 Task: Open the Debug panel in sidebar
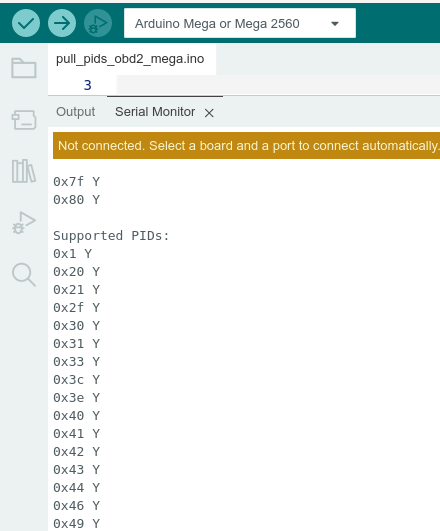pyautogui.click(x=24, y=222)
